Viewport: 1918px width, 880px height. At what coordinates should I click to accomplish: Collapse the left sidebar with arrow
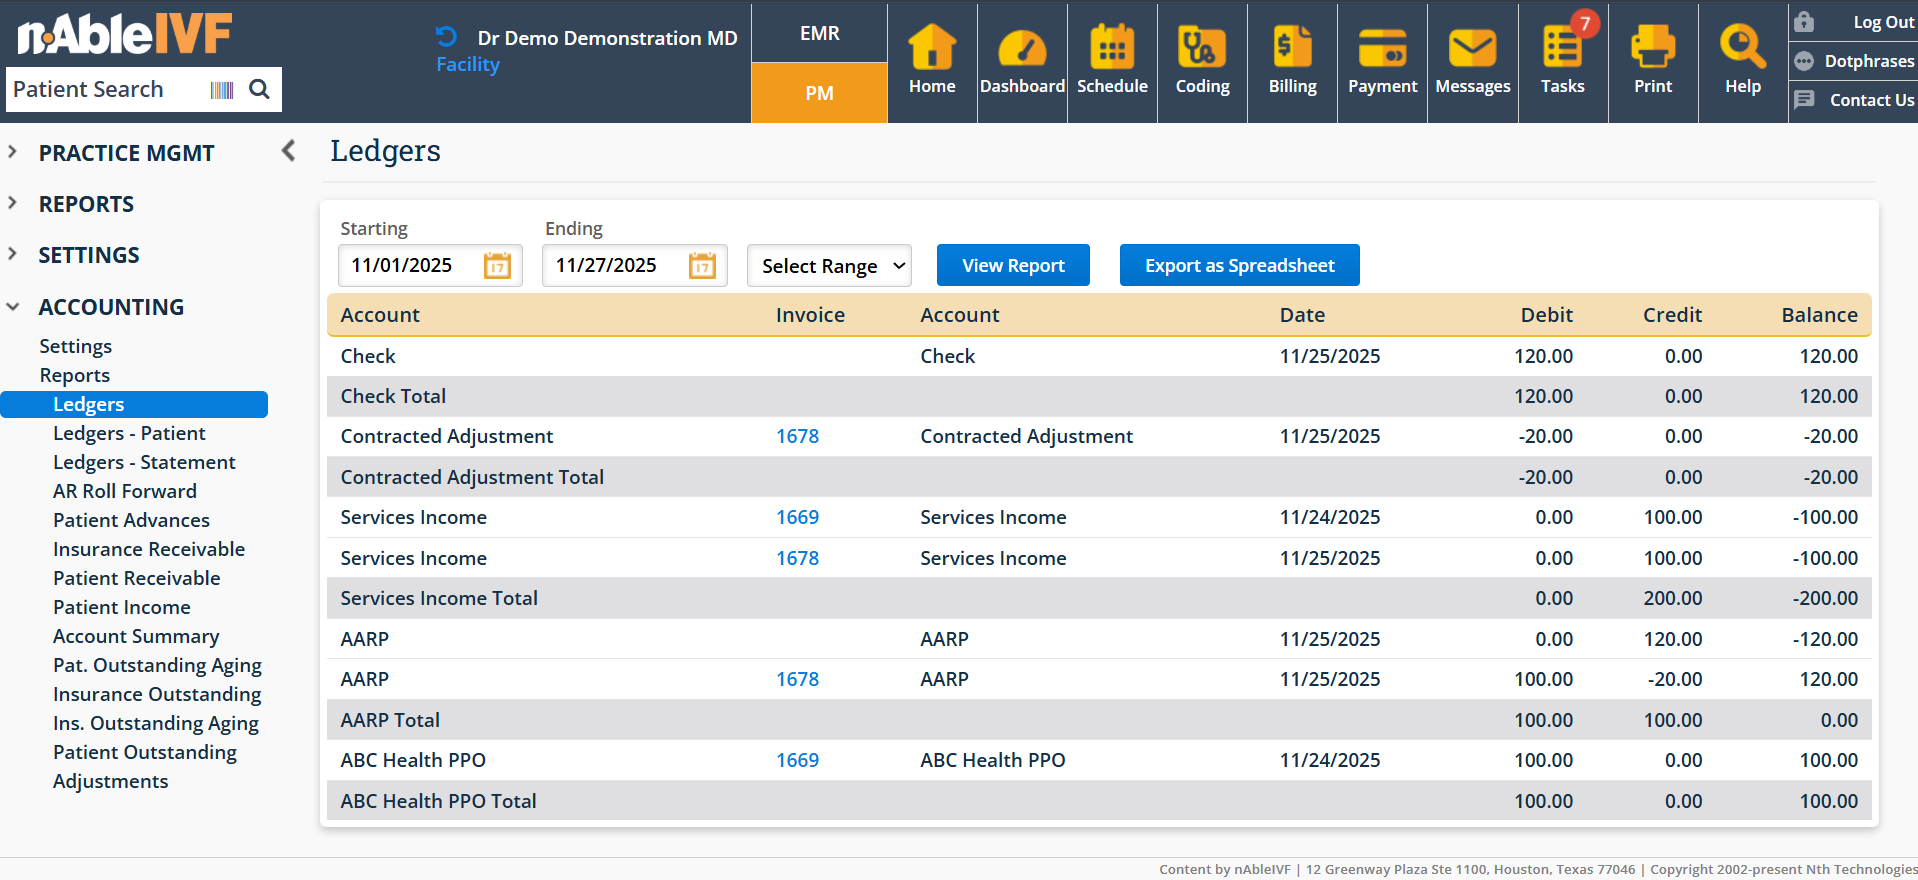(x=288, y=151)
